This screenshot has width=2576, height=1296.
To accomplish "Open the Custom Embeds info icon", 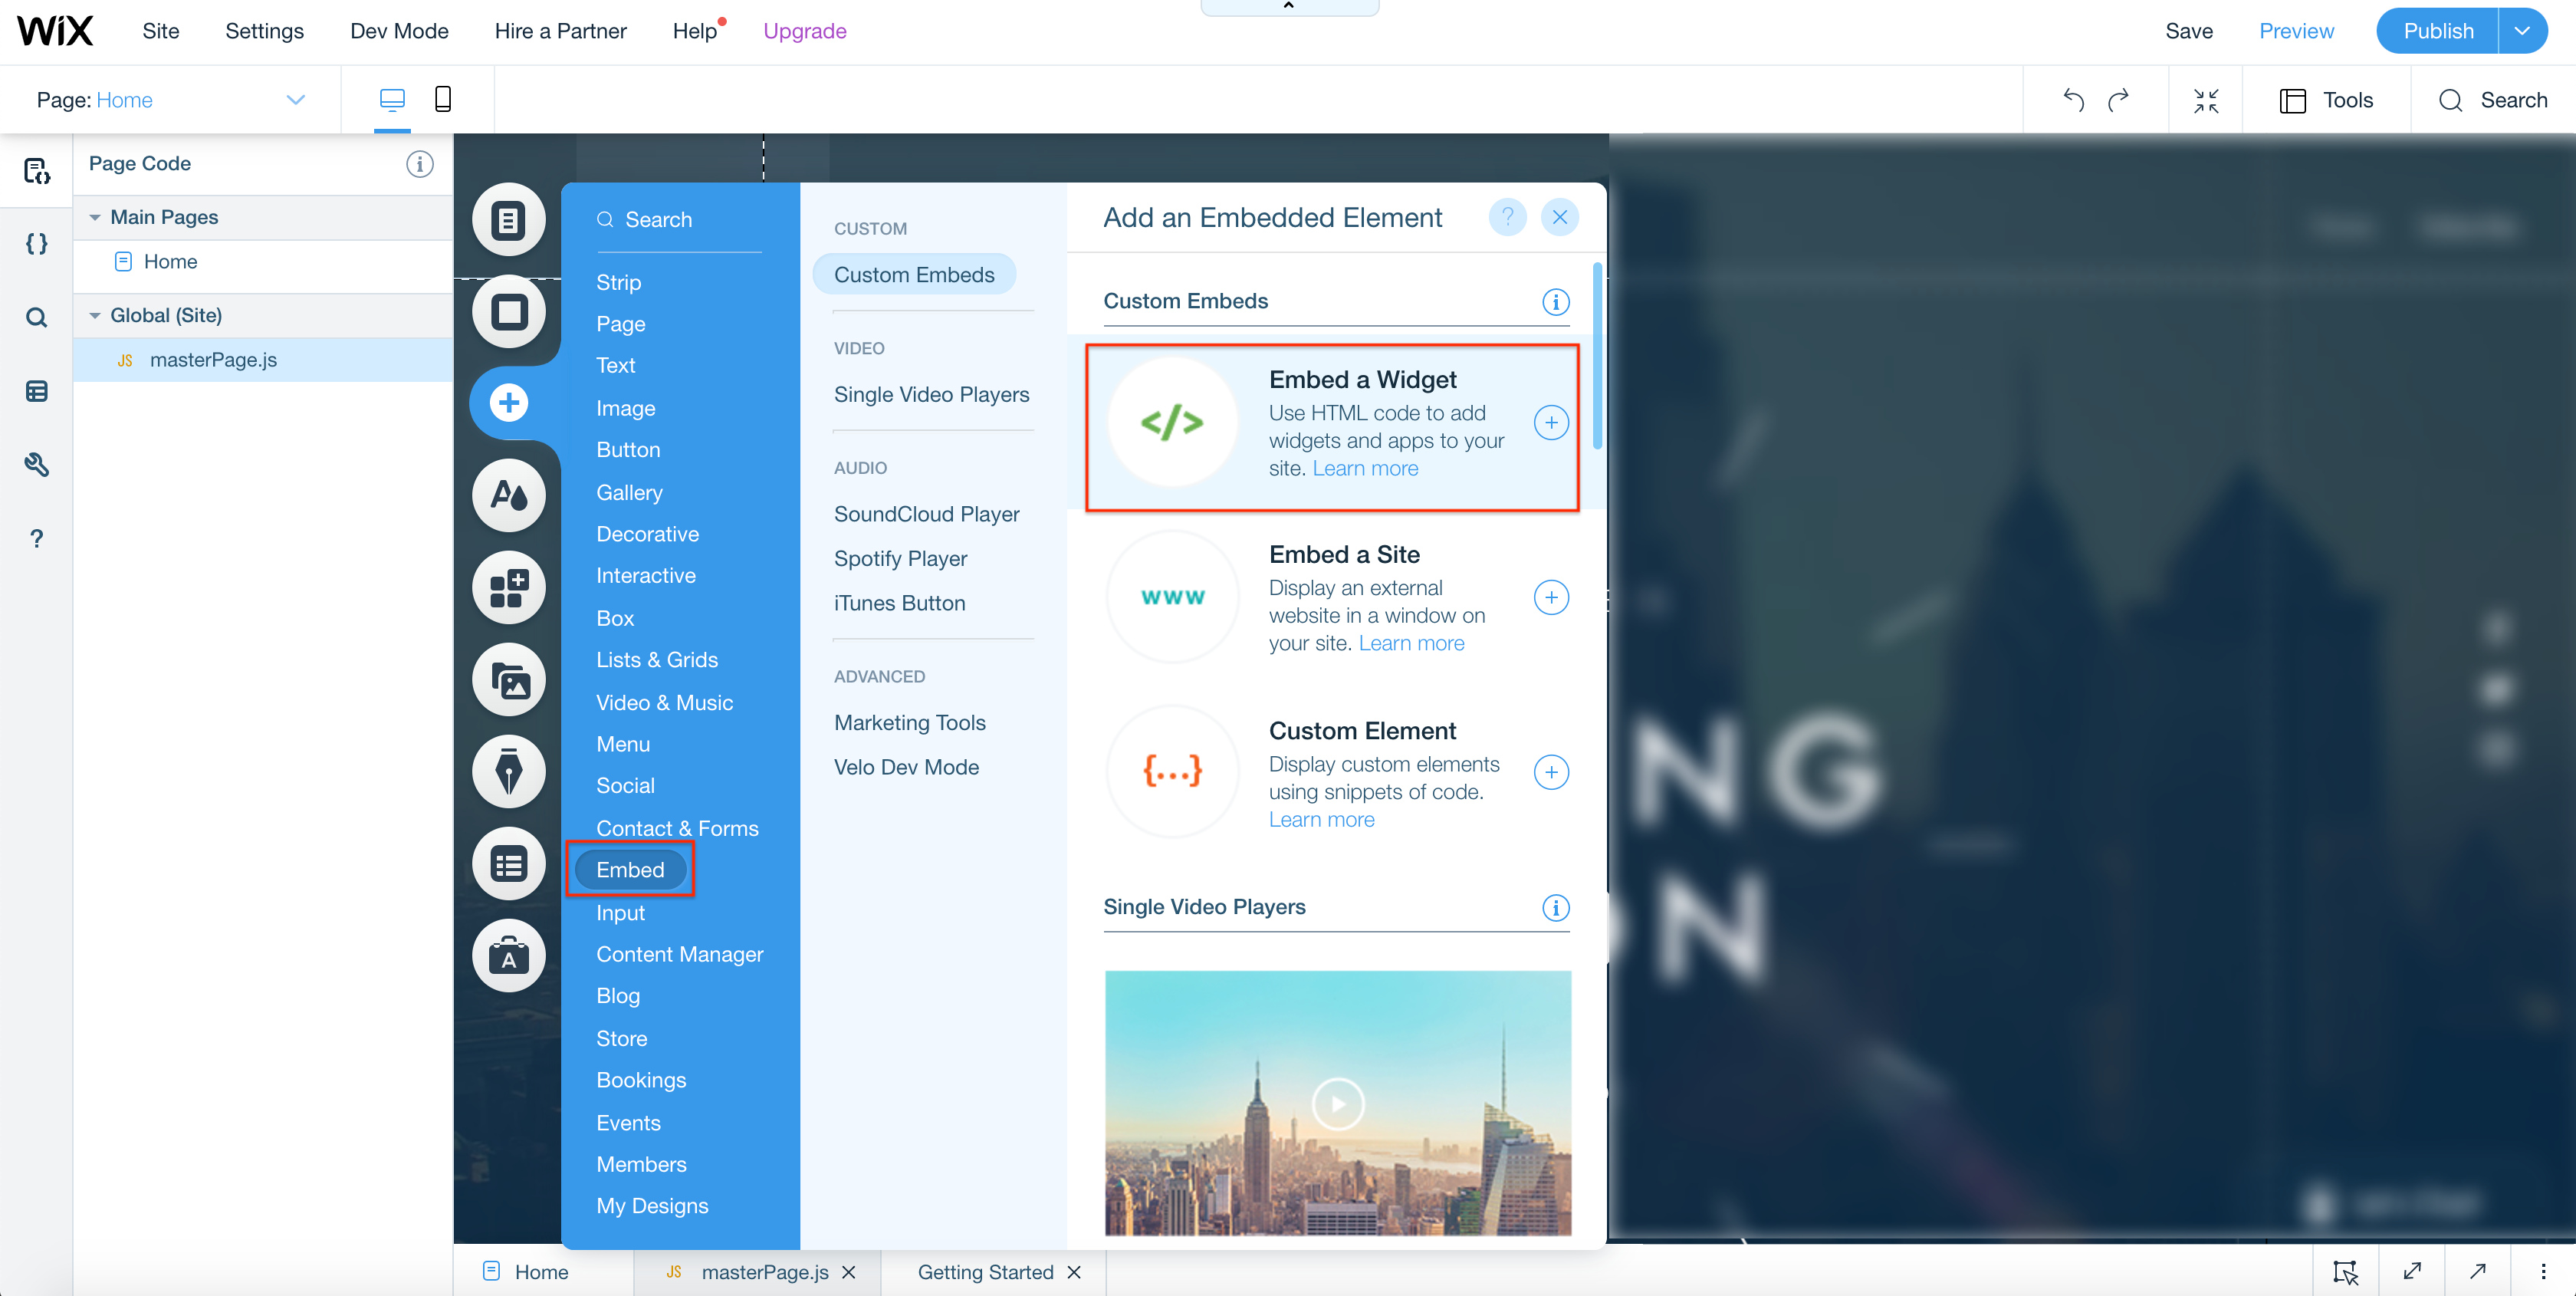I will click(x=1555, y=302).
